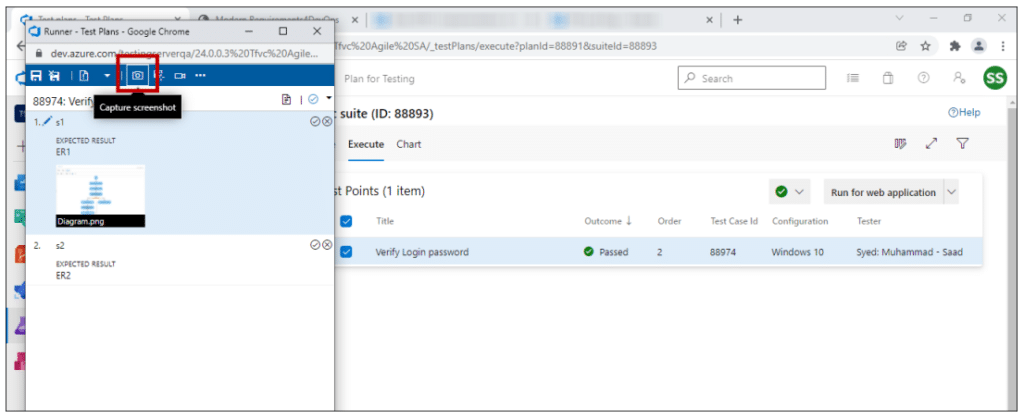Open the Chrome tab search chevron
Viewport: 1024px width, 418px height.
[x=900, y=18]
